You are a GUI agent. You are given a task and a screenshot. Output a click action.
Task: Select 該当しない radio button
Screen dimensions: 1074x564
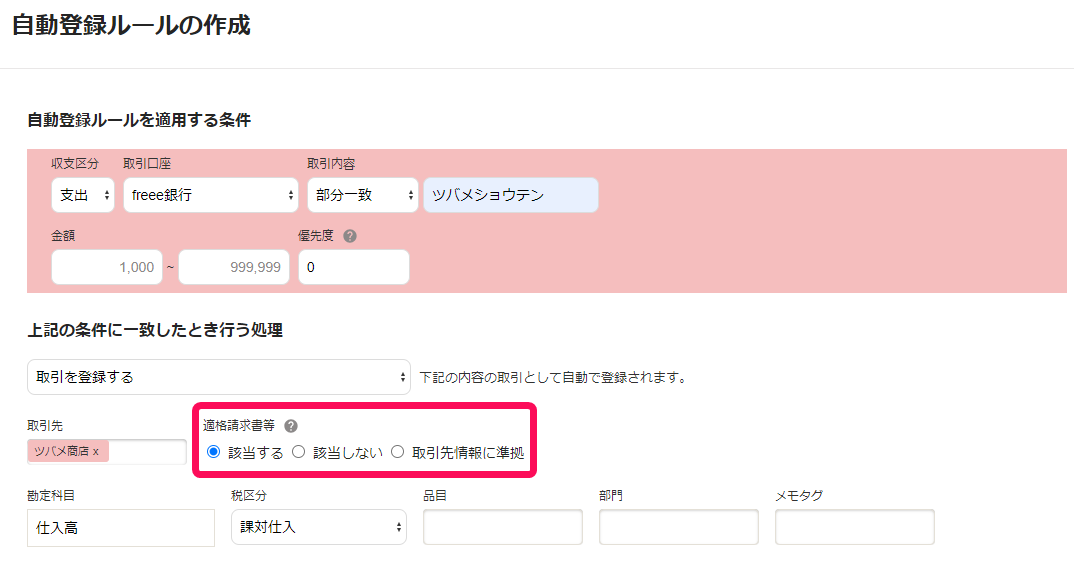tap(299, 452)
